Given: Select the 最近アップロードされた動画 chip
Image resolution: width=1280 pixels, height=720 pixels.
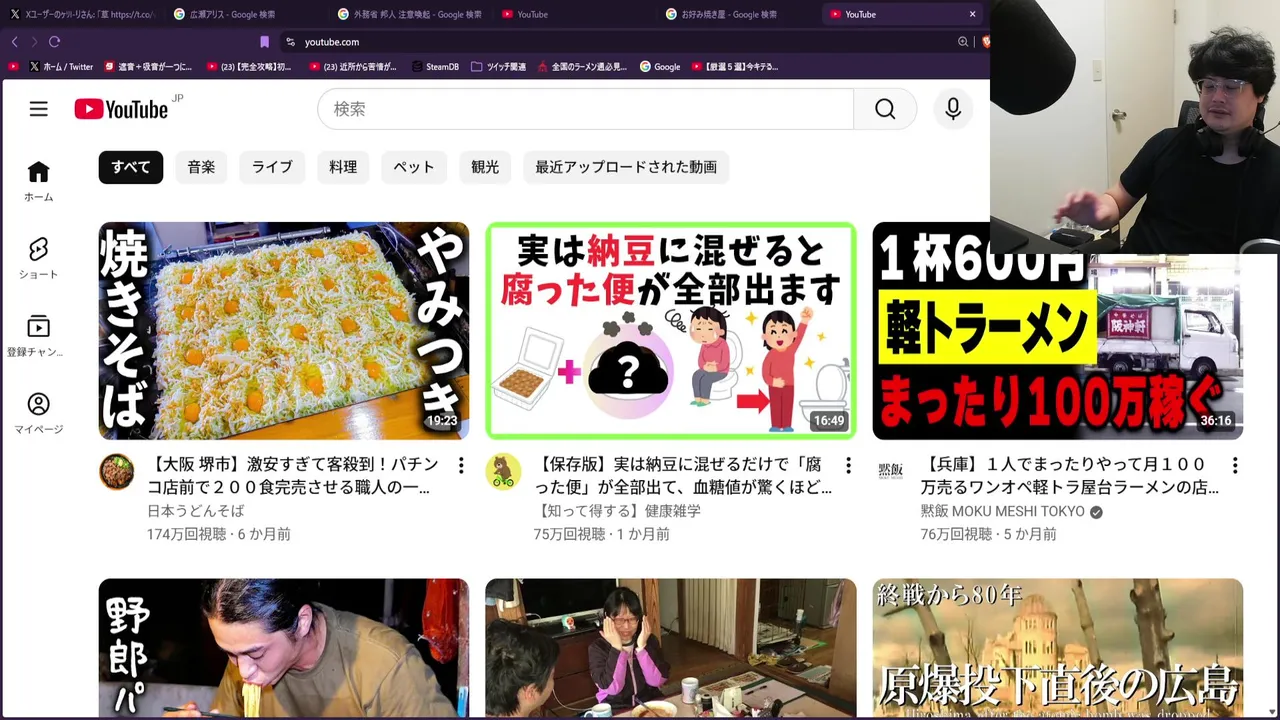Looking at the screenshot, I should point(626,167).
